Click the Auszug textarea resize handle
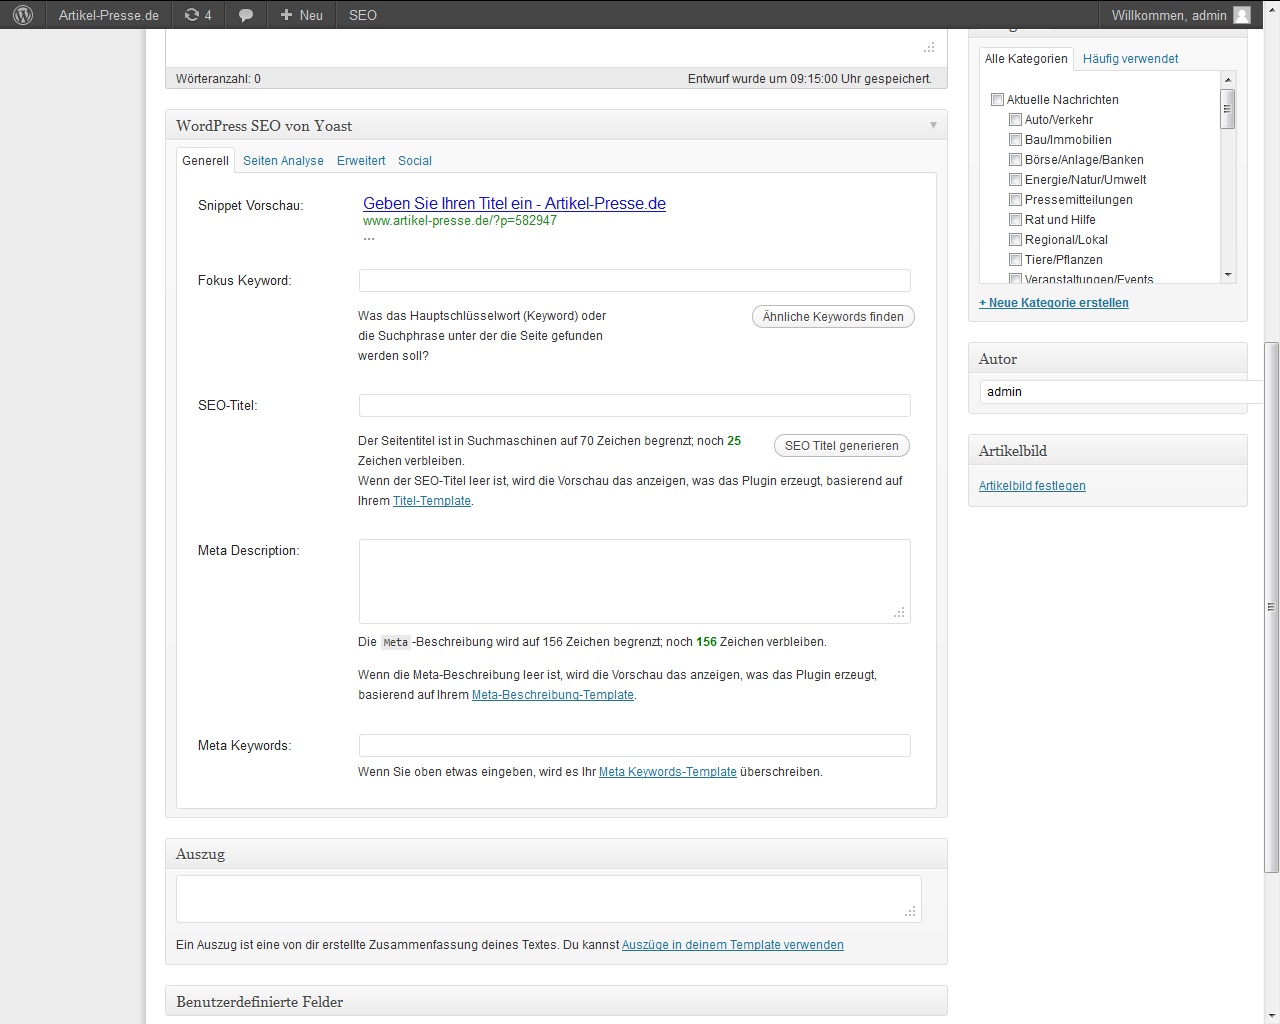 [x=910, y=911]
